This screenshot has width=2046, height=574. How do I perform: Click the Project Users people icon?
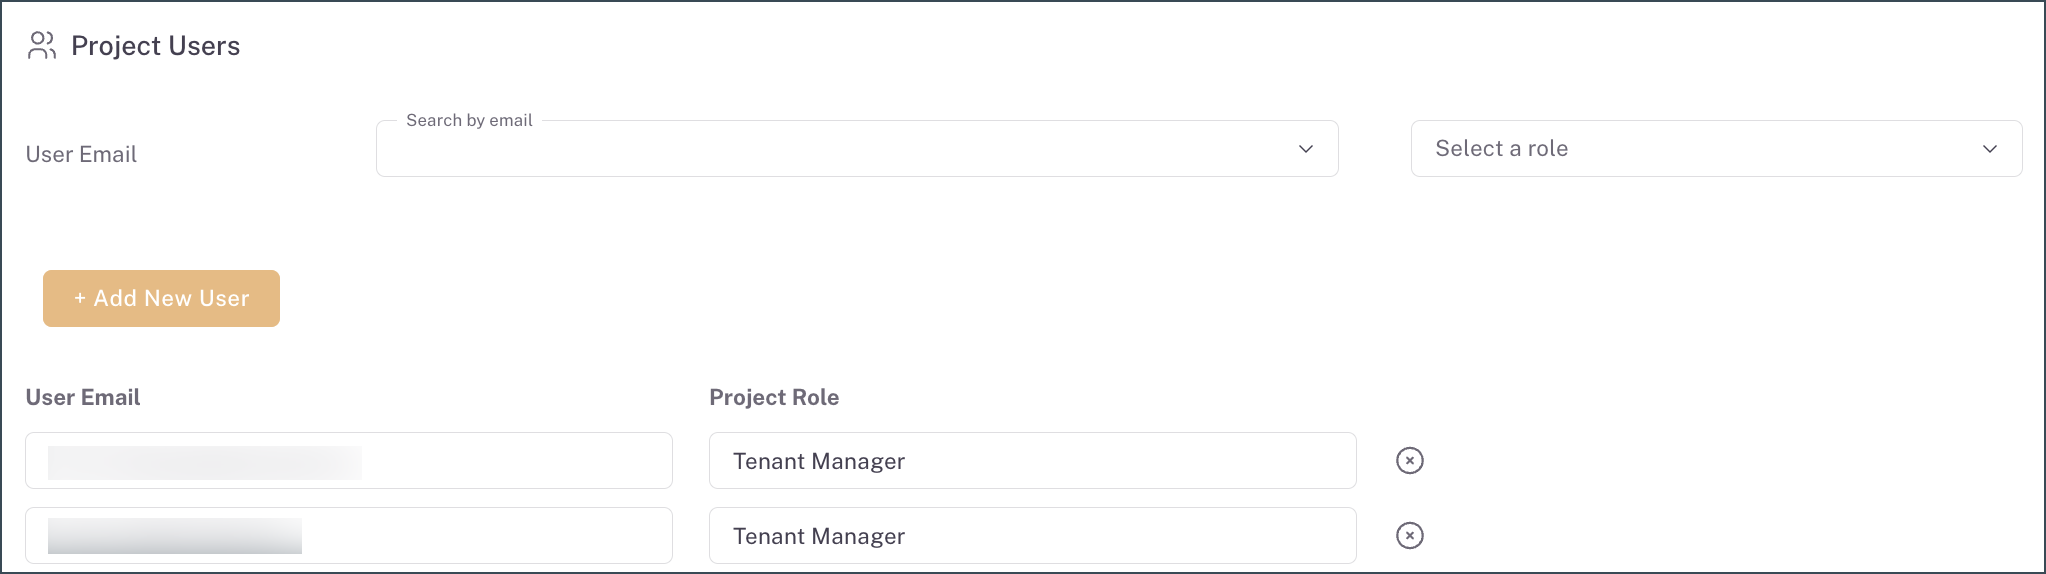tap(42, 46)
